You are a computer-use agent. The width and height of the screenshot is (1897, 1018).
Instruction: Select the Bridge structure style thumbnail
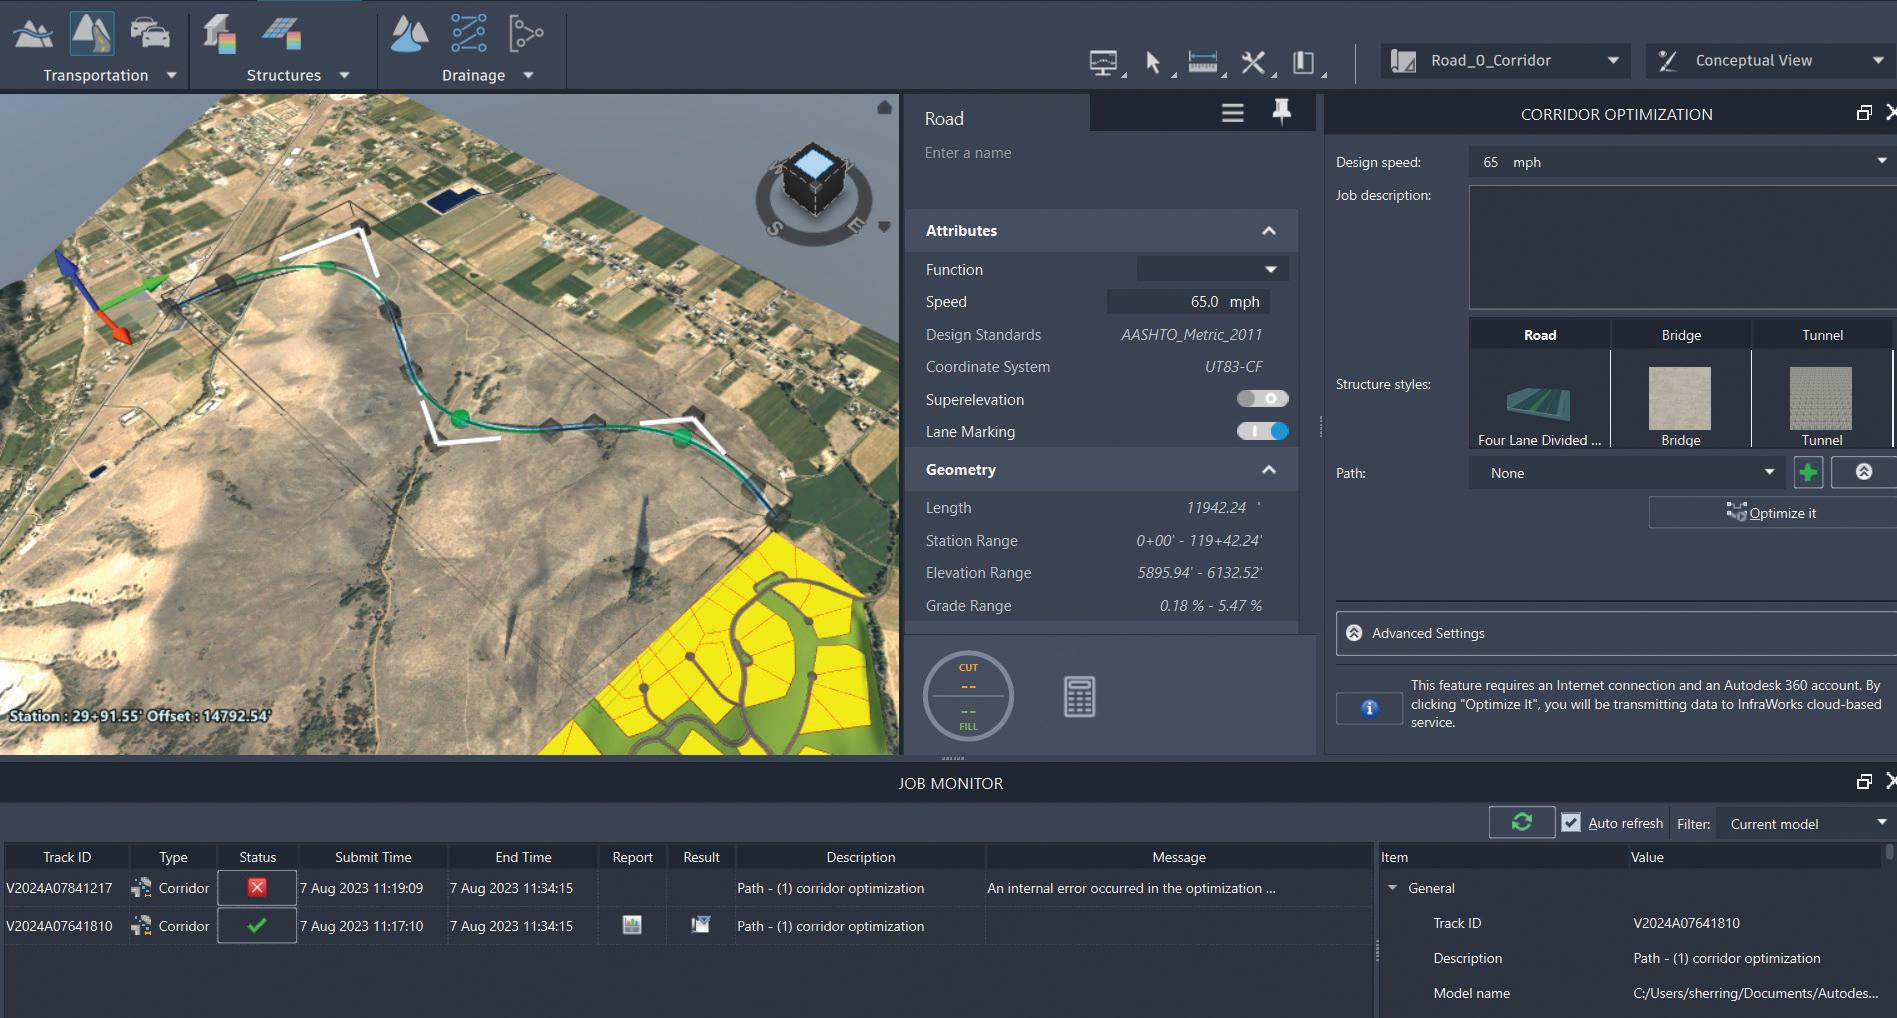(1680, 398)
